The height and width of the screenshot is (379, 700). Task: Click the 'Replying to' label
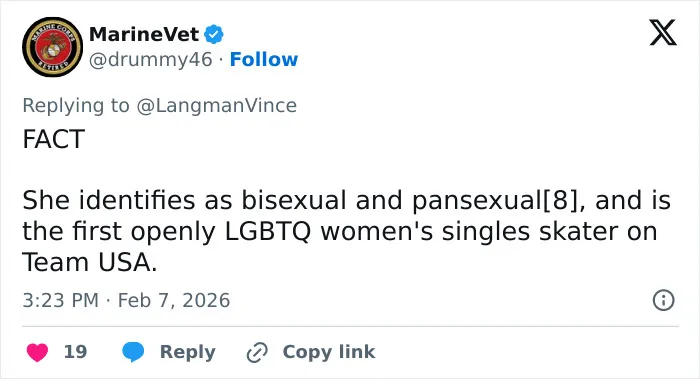[x=76, y=106]
